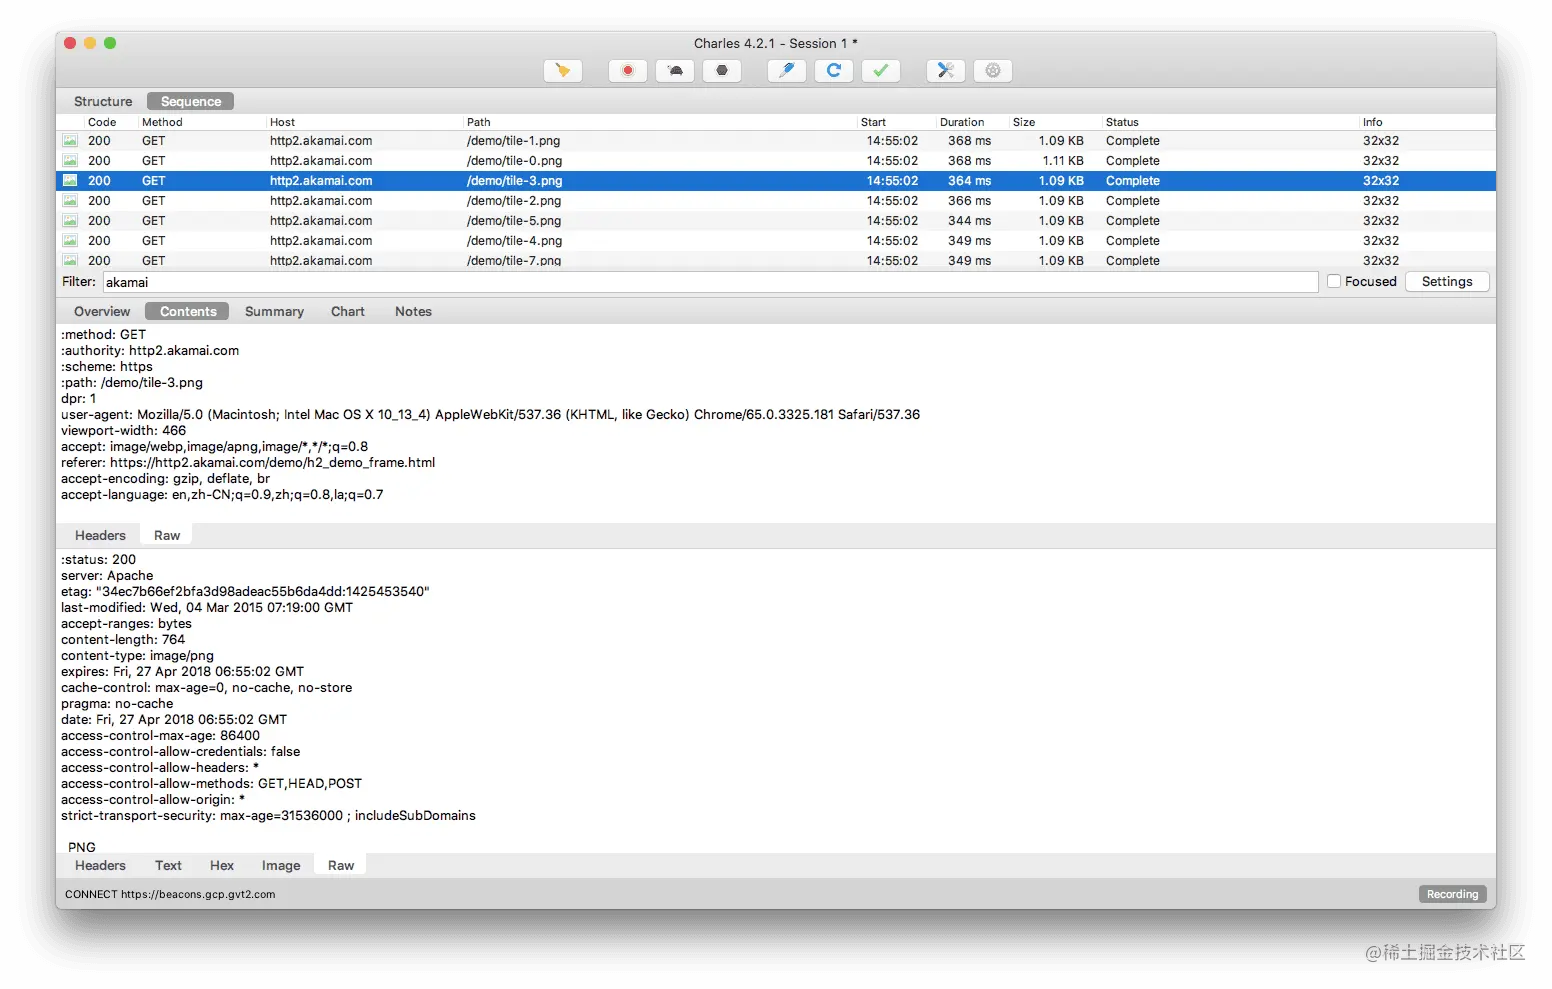The width and height of the screenshot is (1552, 989).
Task: Enable throttling with the turtle icon
Action: 675,71
